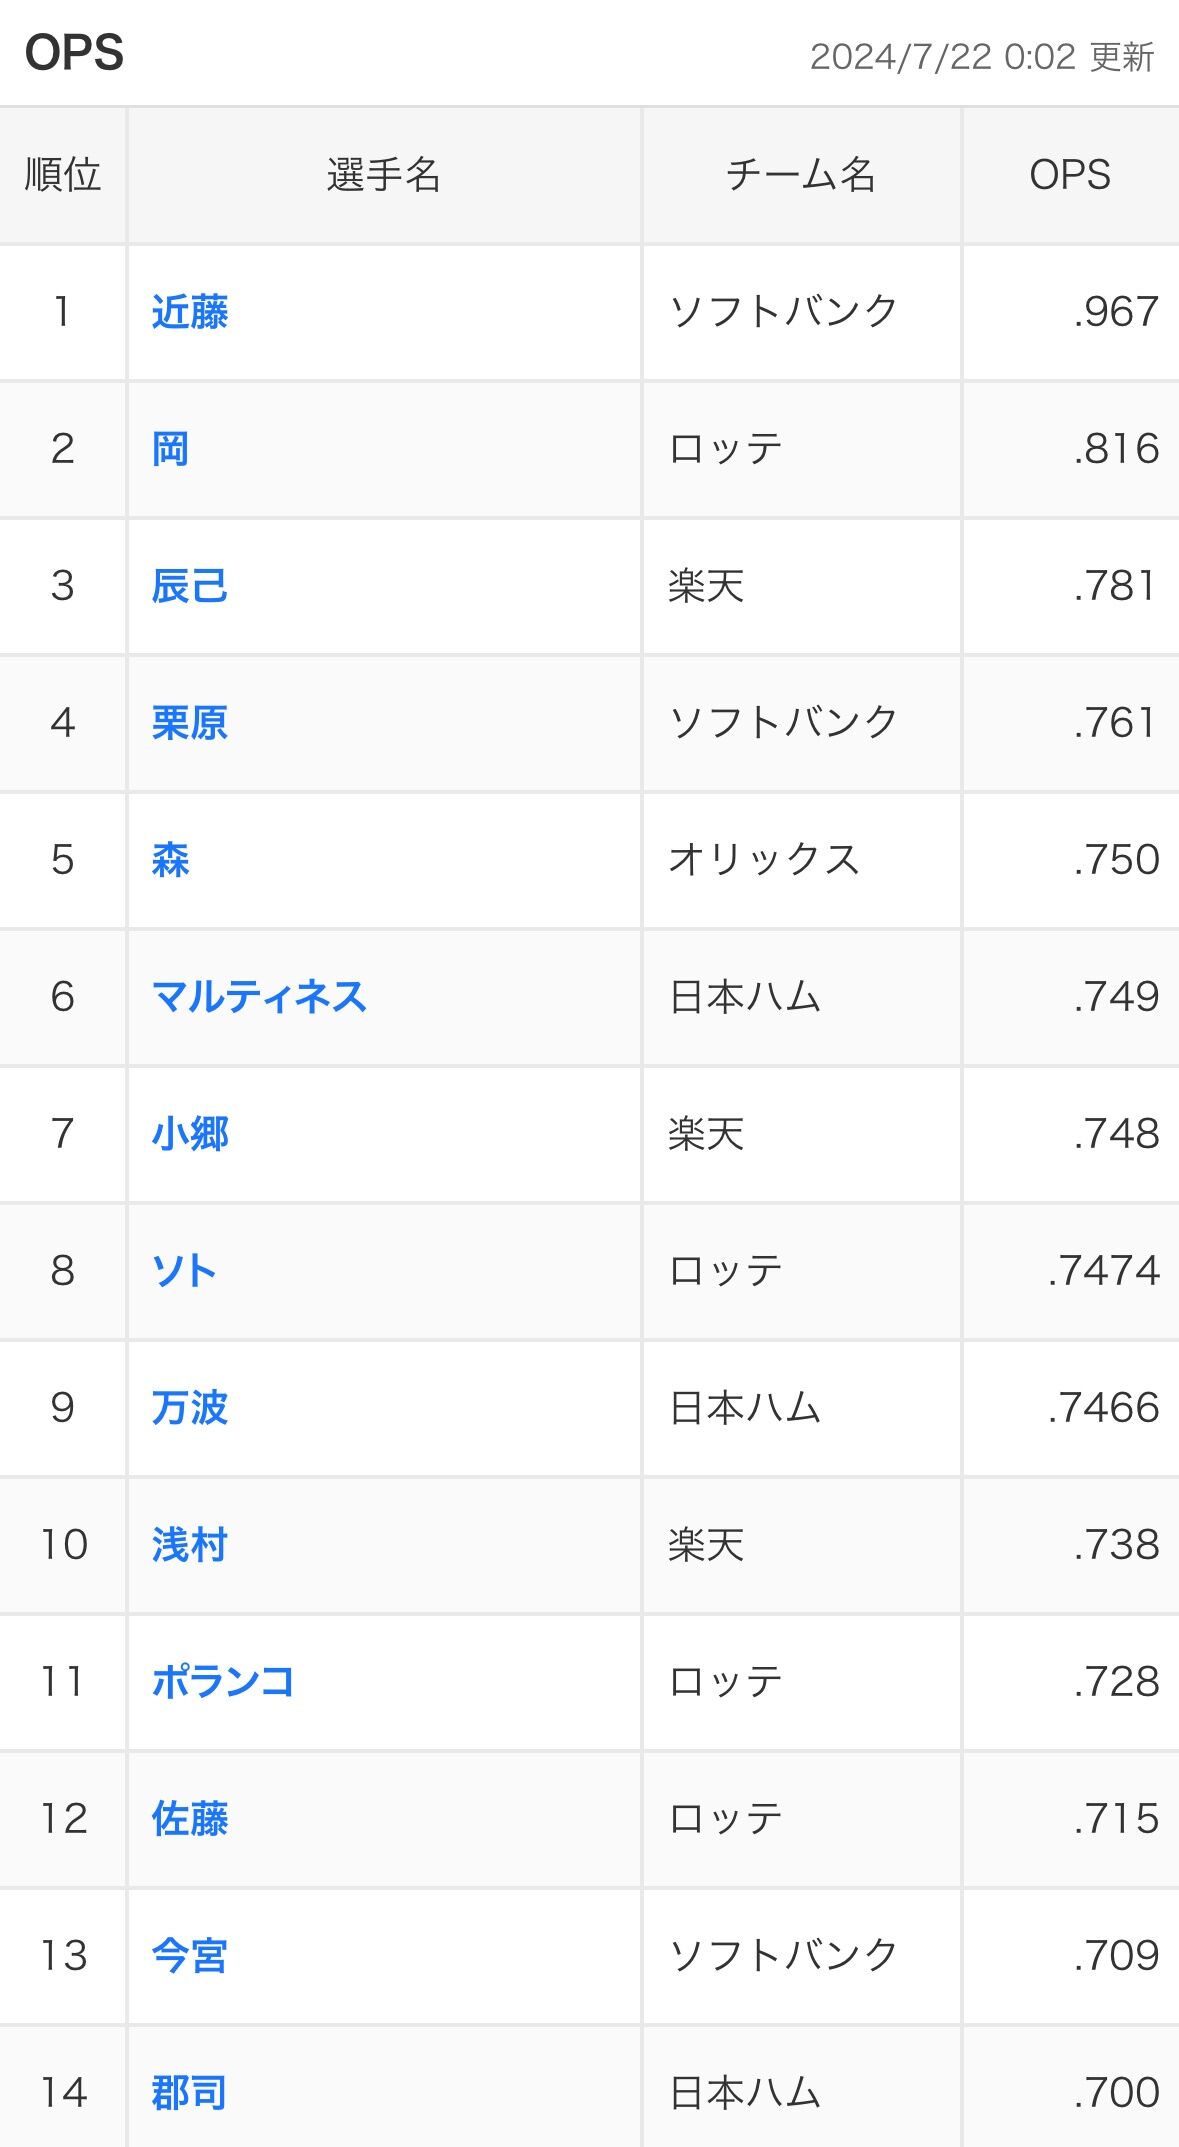
Task: Click the 2024/7/22 更新 timestamp
Action: click(x=982, y=57)
